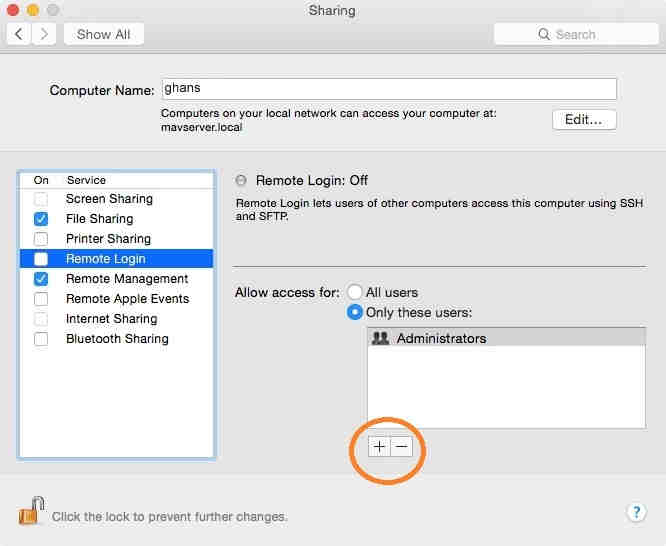Image resolution: width=666 pixels, height=546 pixels.
Task: Select Bluetooth Sharing in the service list
Action: point(117,339)
